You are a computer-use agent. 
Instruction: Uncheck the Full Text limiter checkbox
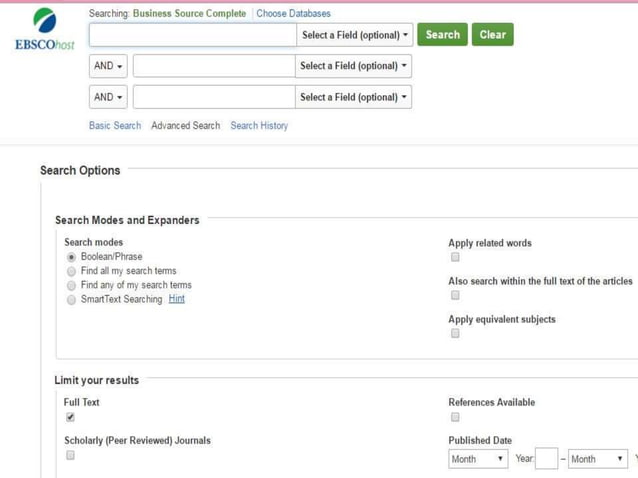pyautogui.click(x=70, y=417)
